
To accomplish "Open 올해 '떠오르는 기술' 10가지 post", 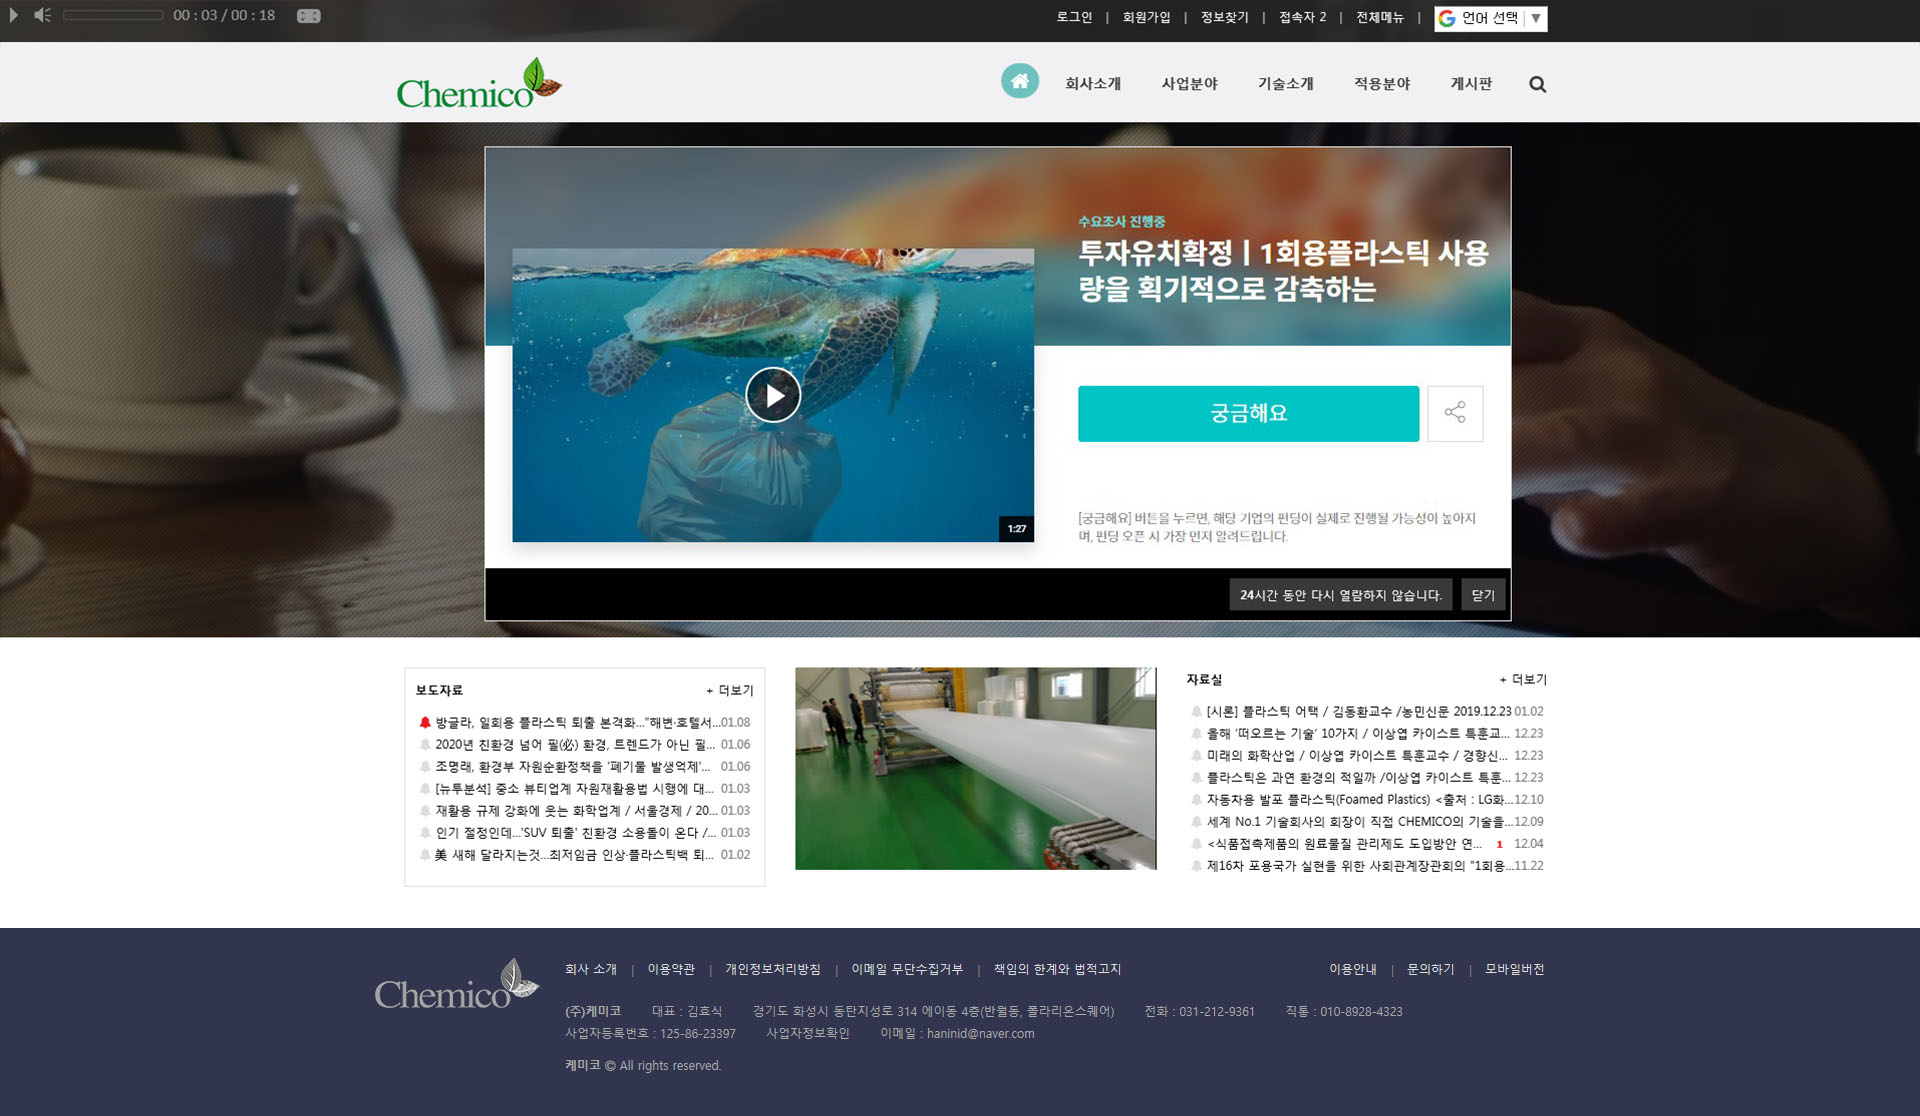I will tap(1358, 733).
